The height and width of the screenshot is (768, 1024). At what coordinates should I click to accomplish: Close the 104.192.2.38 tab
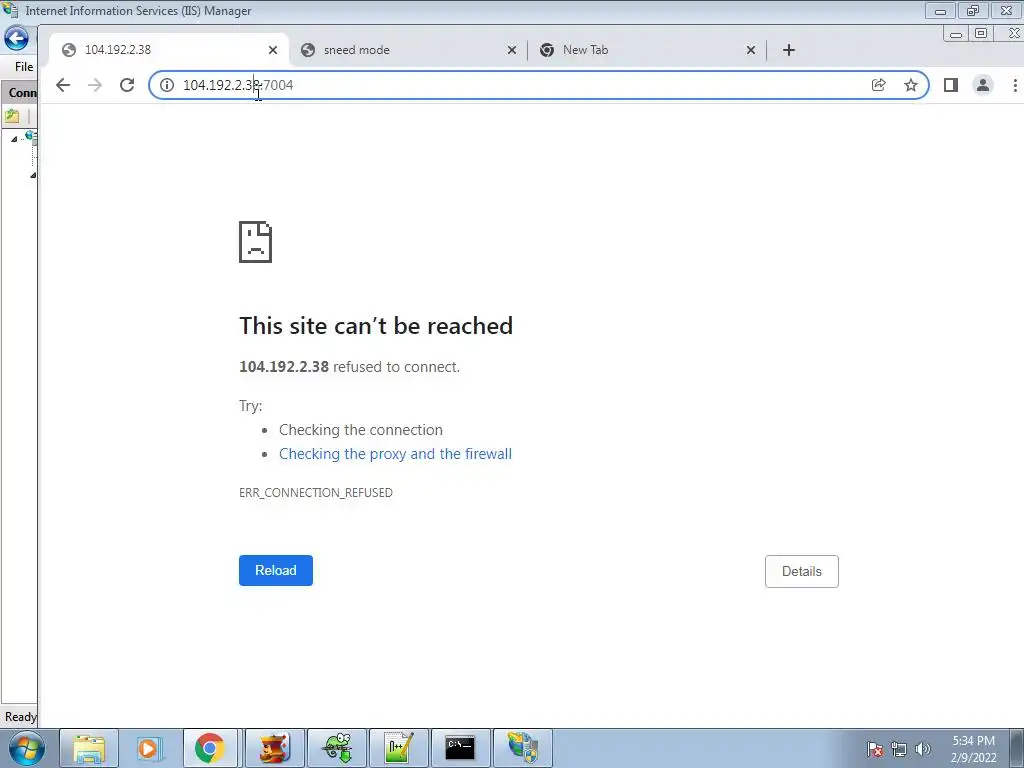point(273,50)
